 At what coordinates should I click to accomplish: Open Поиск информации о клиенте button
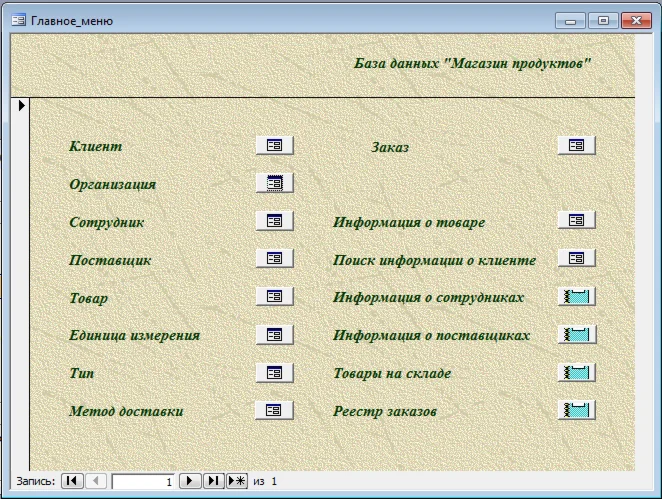576,259
